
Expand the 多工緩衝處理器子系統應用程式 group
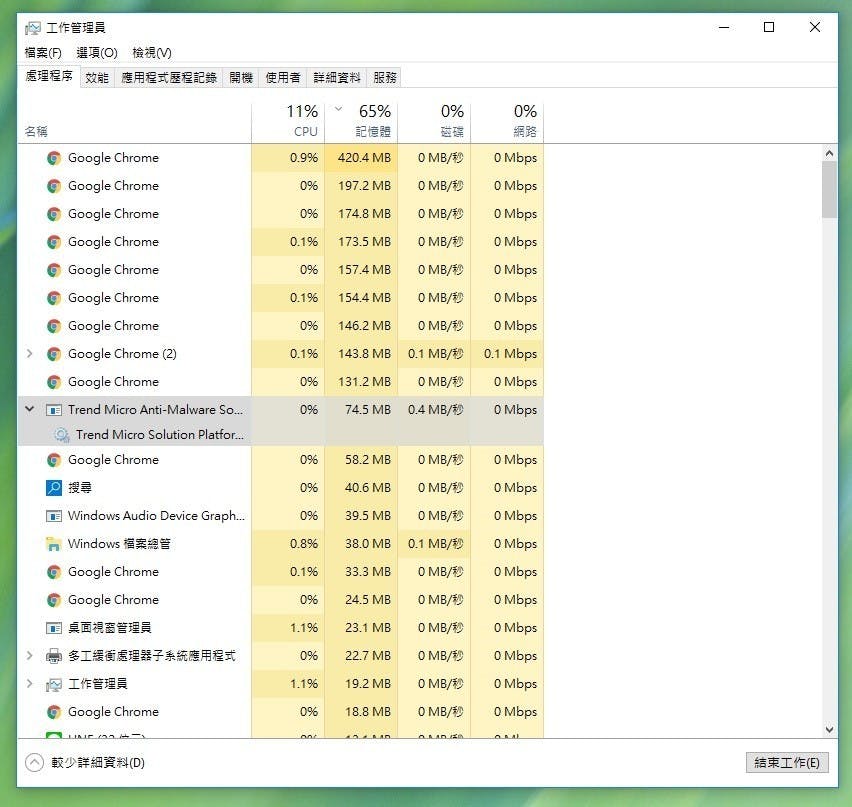30,656
